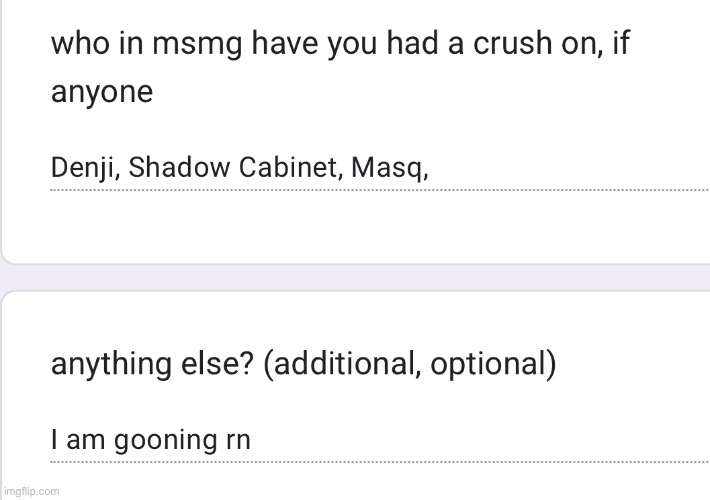This screenshot has height=500, width=710.
Task: Click the '(additional, optional)' label text
Action: (x=410, y=363)
